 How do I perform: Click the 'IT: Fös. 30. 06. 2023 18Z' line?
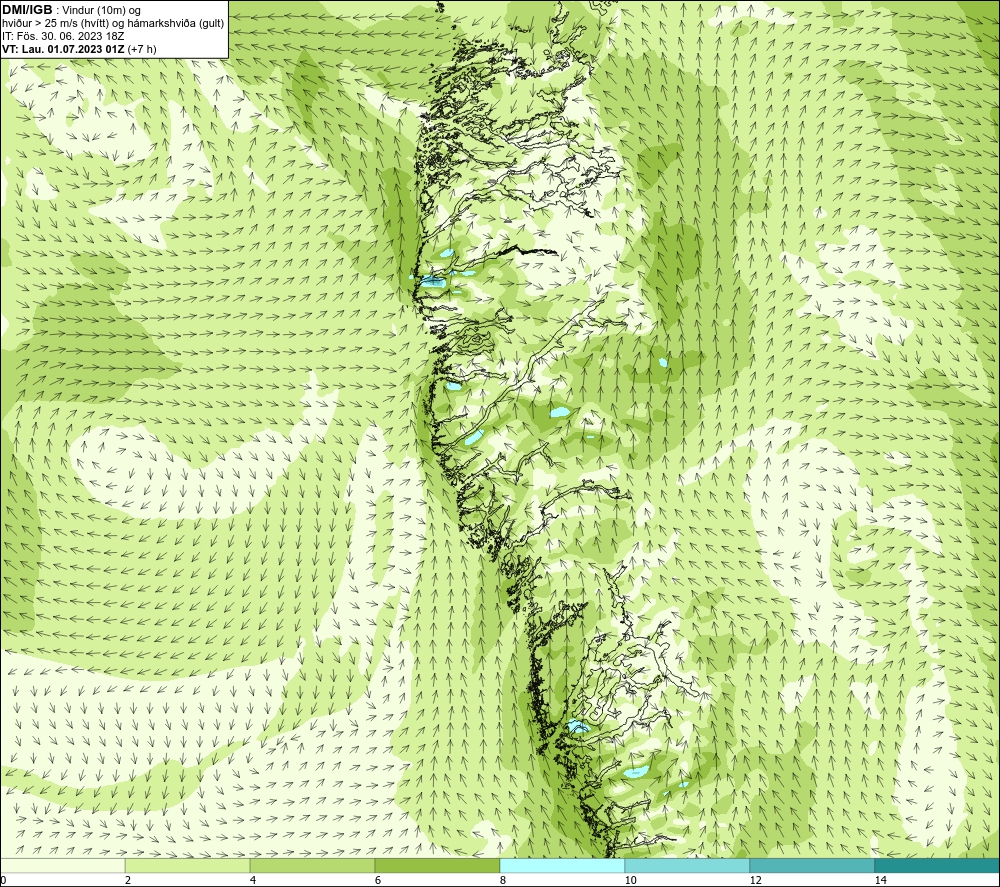coord(63,36)
